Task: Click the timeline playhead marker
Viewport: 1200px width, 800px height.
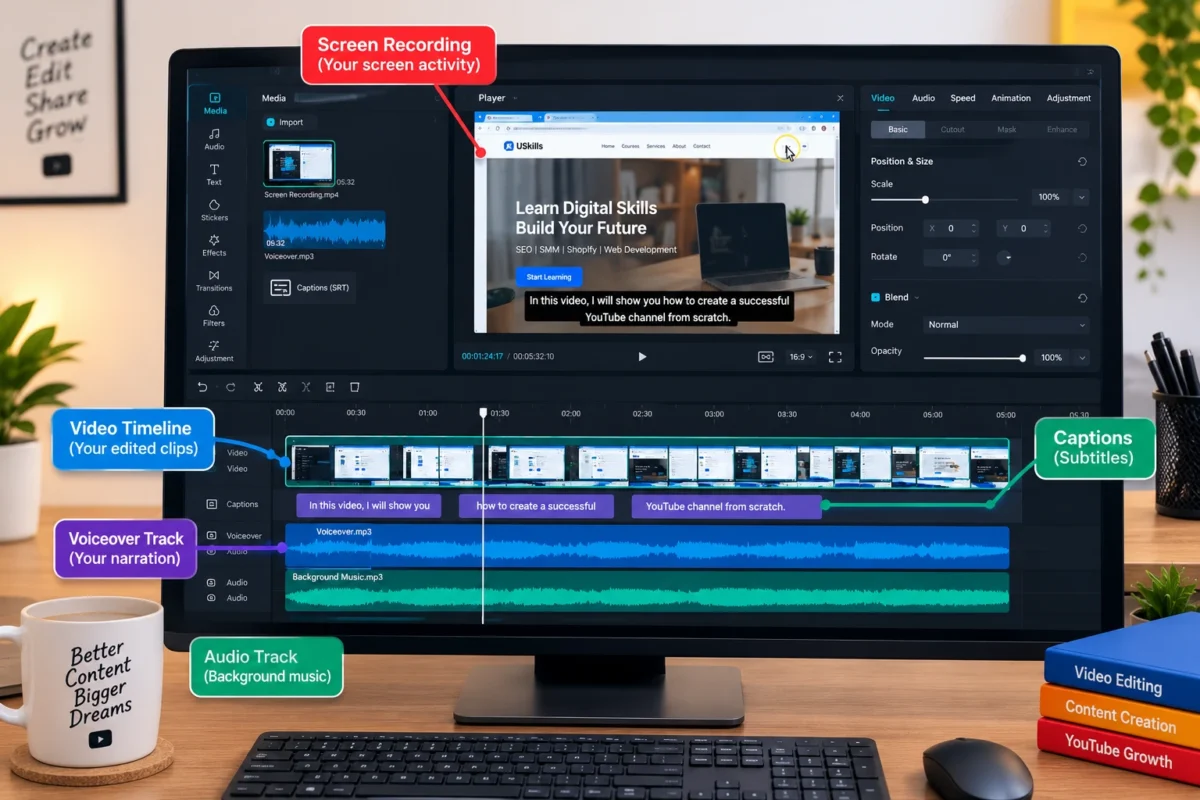Action: click(x=483, y=412)
